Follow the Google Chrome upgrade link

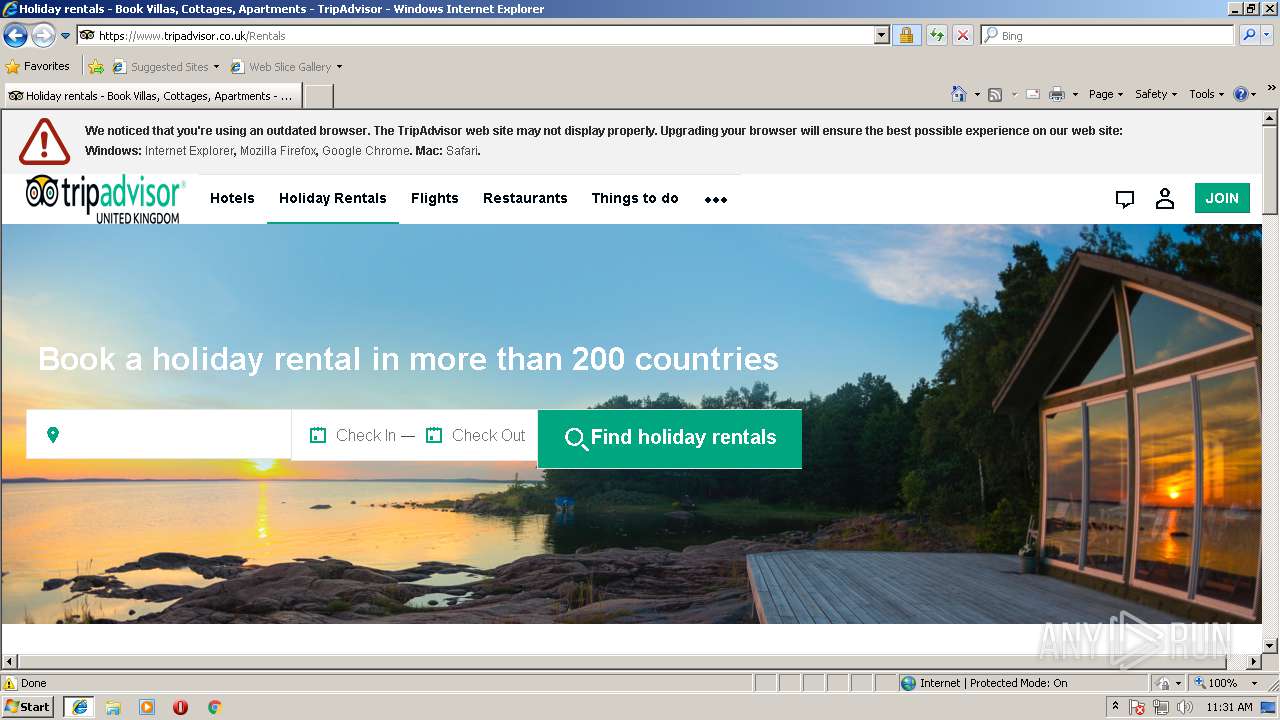(x=365, y=151)
